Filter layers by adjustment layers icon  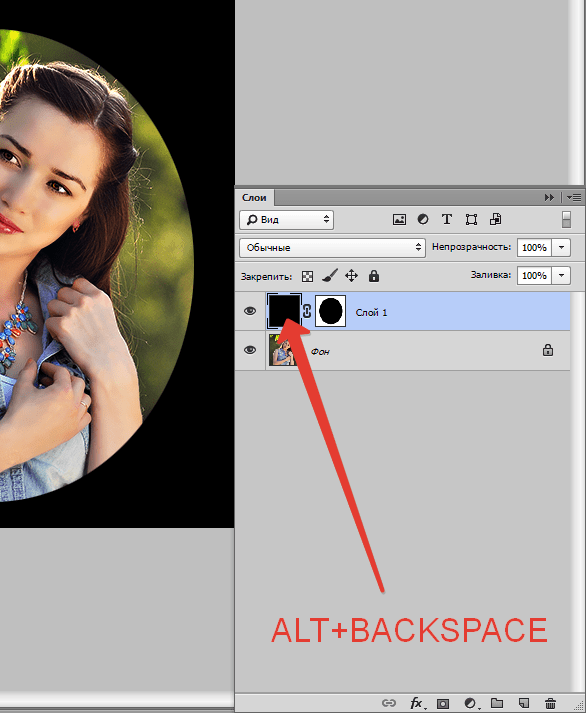point(423,219)
